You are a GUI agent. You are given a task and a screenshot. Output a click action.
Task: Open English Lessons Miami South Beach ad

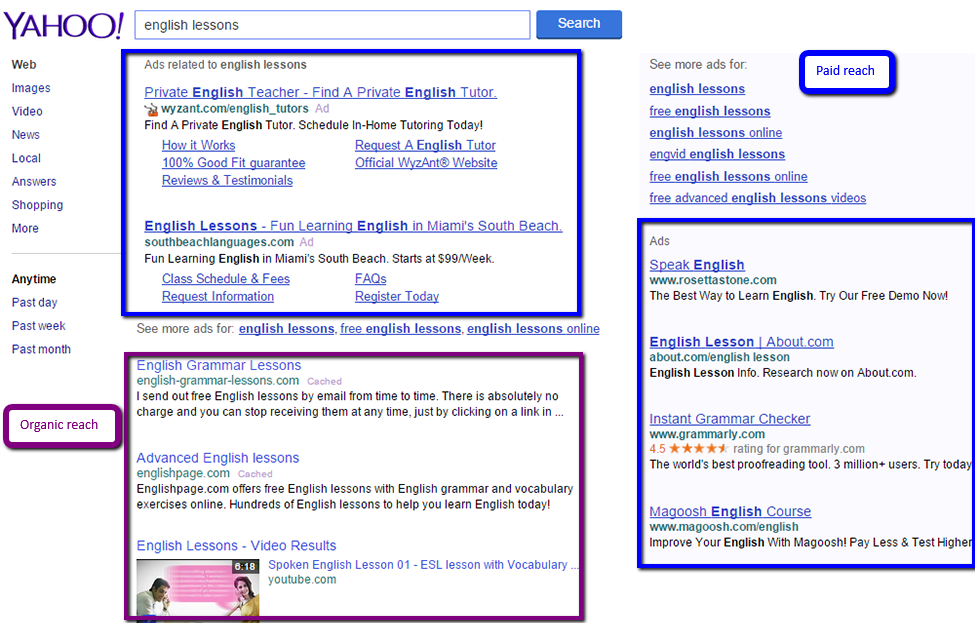pyautogui.click(x=353, y=226)
